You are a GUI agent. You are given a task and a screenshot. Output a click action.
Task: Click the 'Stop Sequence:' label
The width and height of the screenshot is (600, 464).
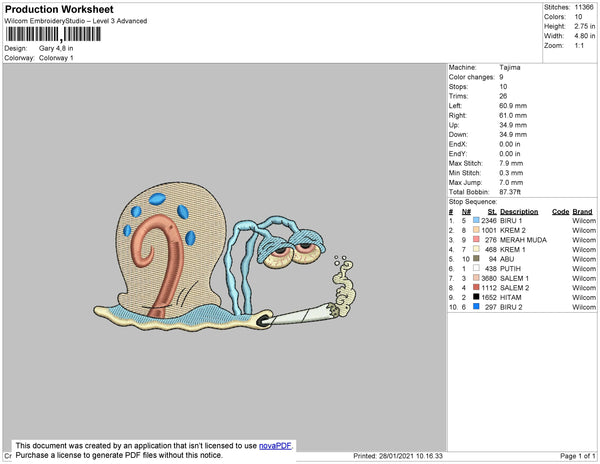coord(473,202)
